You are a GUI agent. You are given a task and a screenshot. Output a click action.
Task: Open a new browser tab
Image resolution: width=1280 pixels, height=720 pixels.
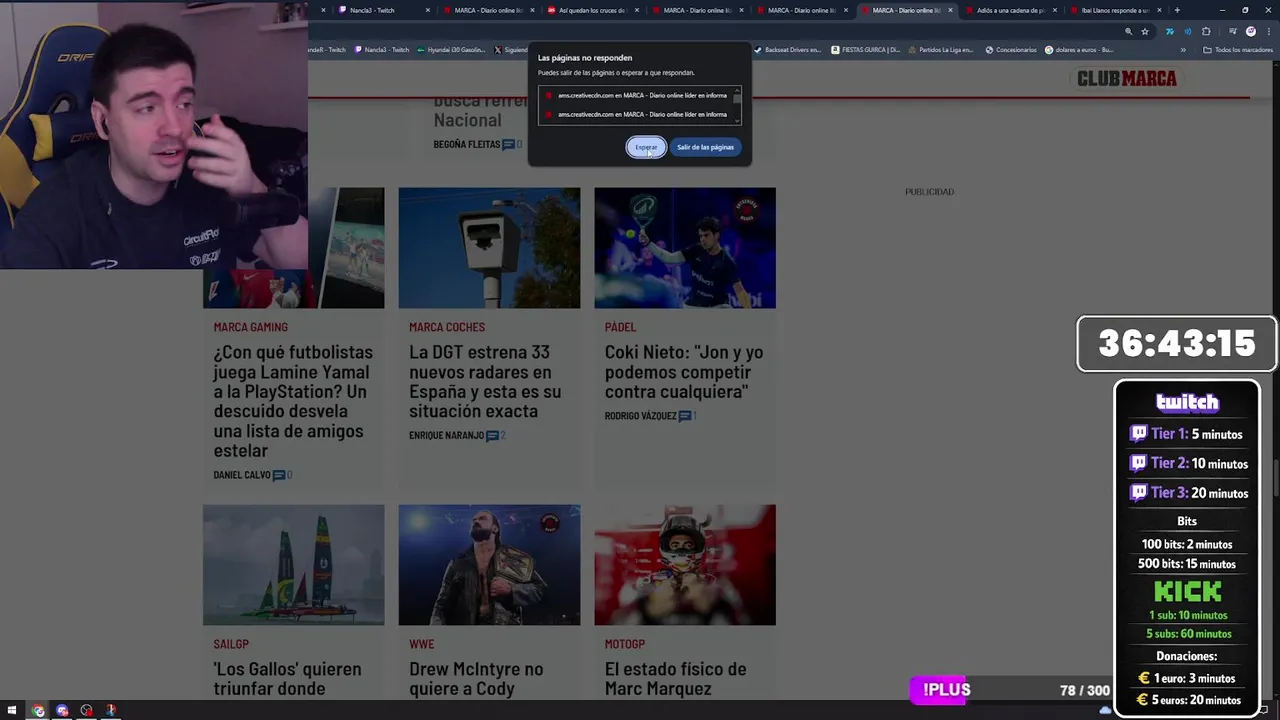click(x=1177, y=10)
